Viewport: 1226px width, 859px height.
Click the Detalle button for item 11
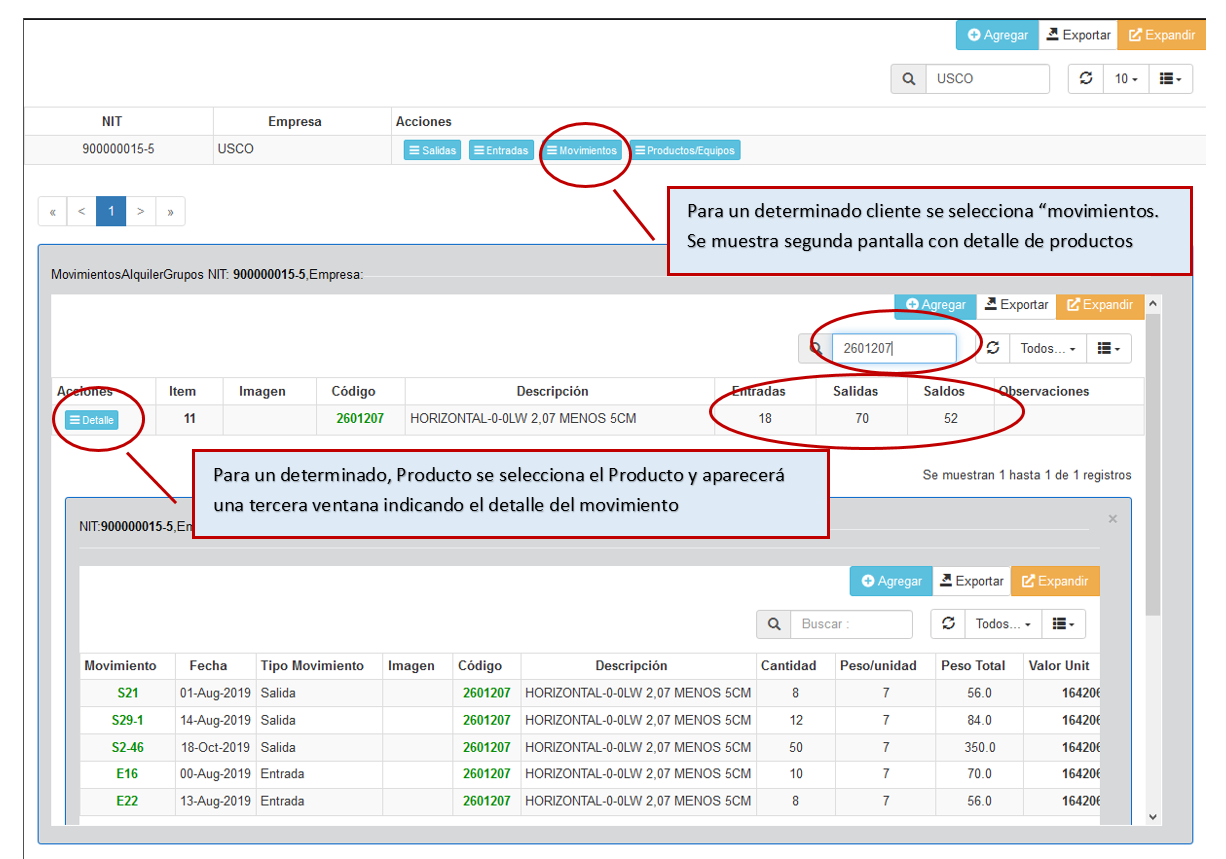(92, 420)
